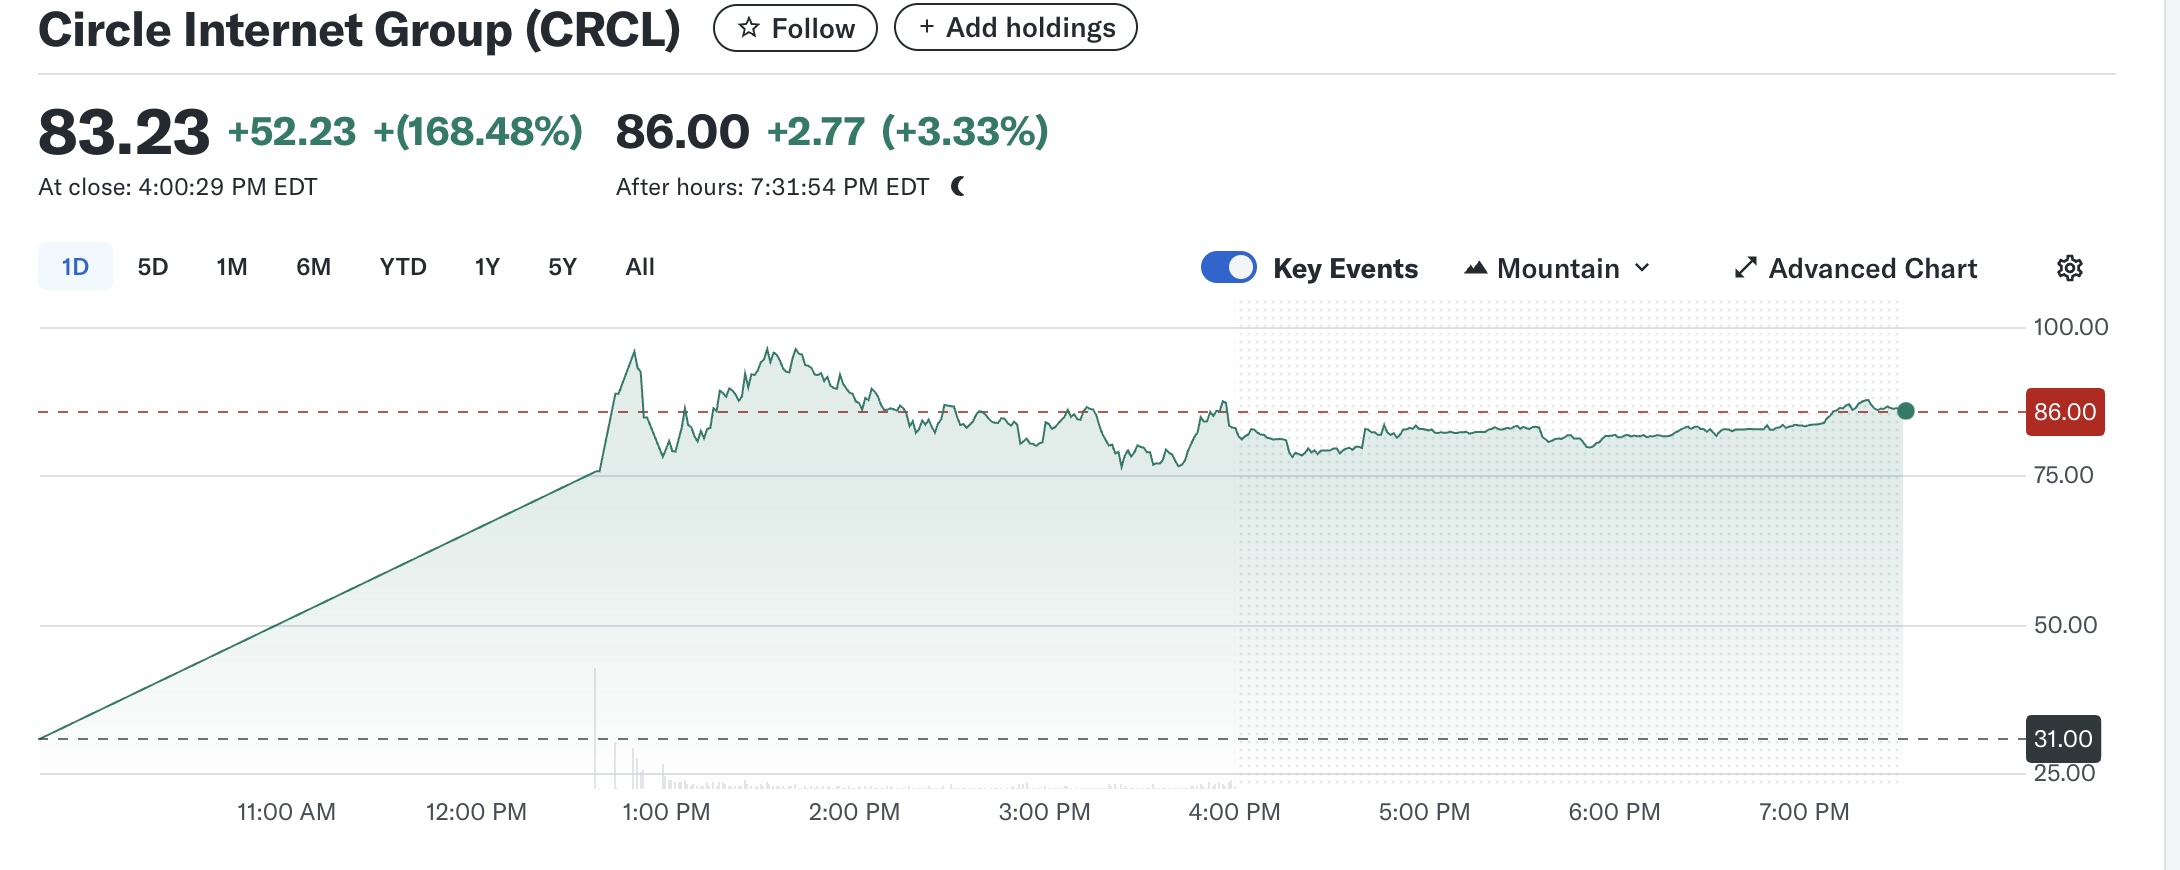Select the 1D time range tab
This screenshot has width=2180, height=870.
(x=75, y=267)
